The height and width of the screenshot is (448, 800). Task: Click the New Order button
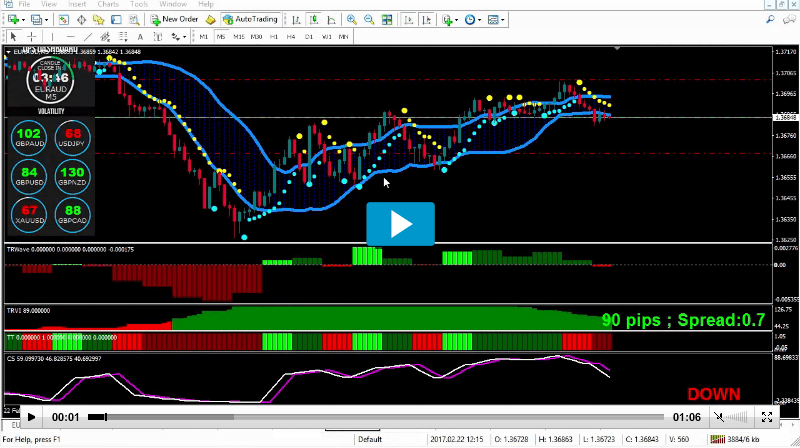pos(174,19)
